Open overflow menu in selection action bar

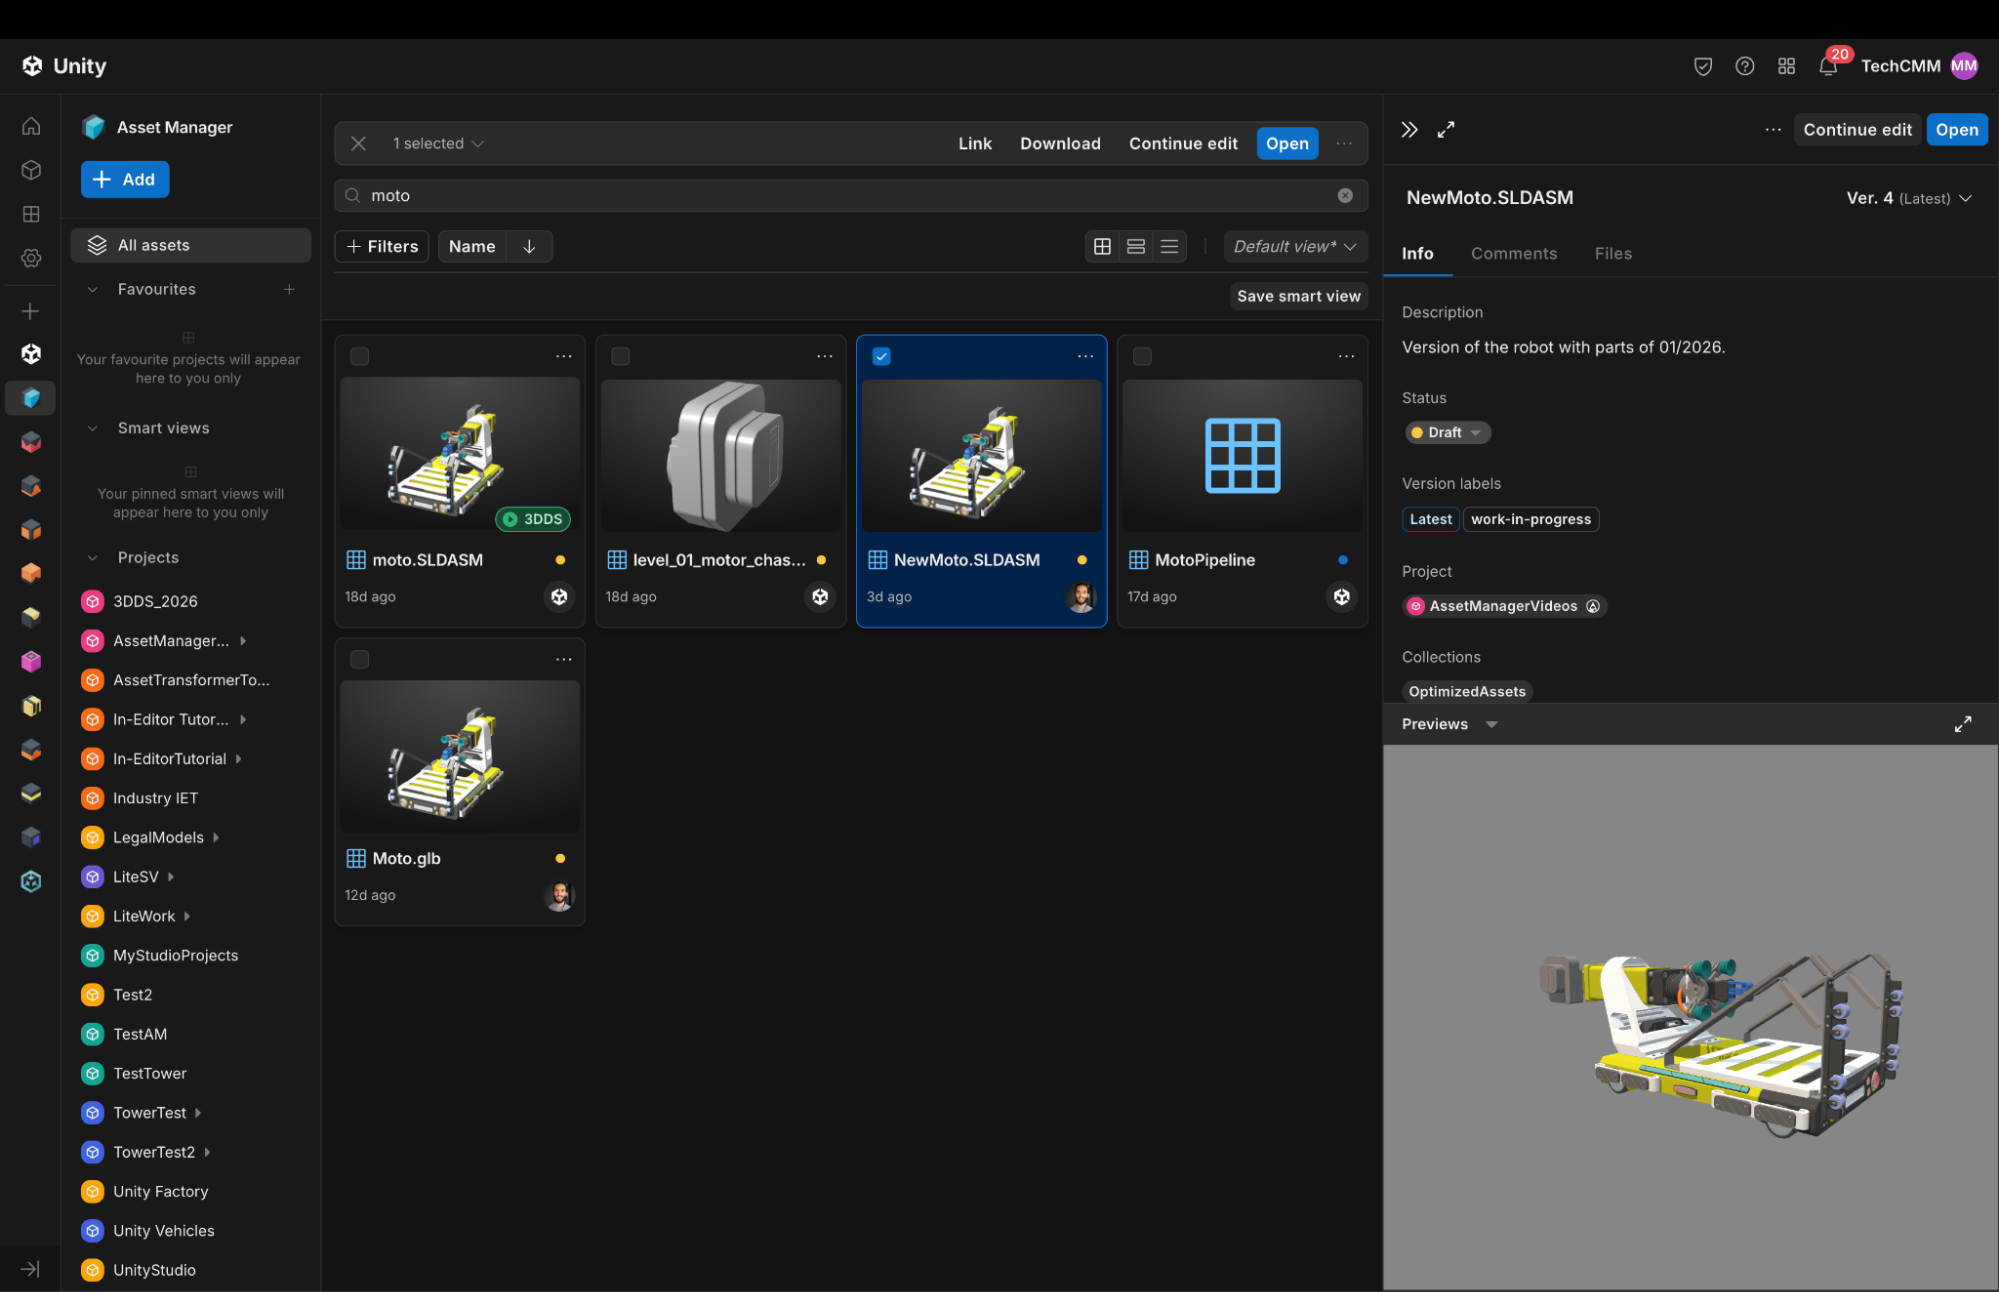(1344, 144)
